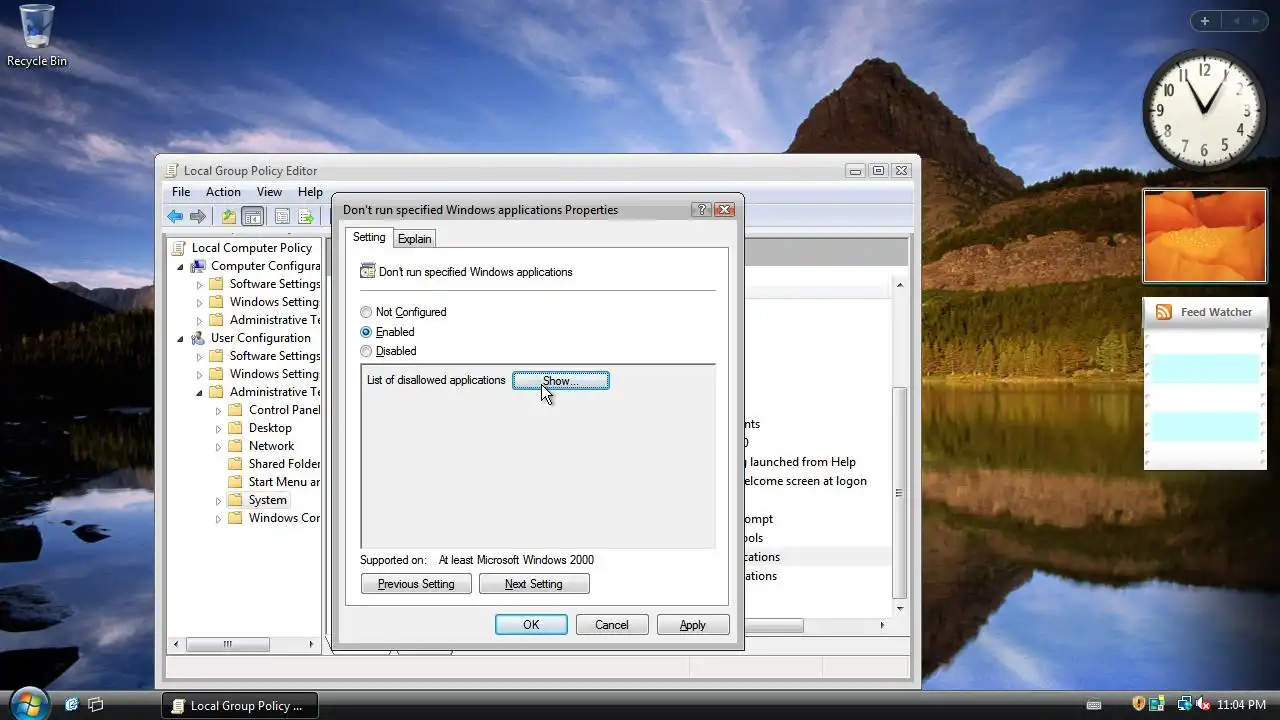Select Software Settings under User Configuration
Screen dimensions: 1280x720
click(x=275, y=356)
